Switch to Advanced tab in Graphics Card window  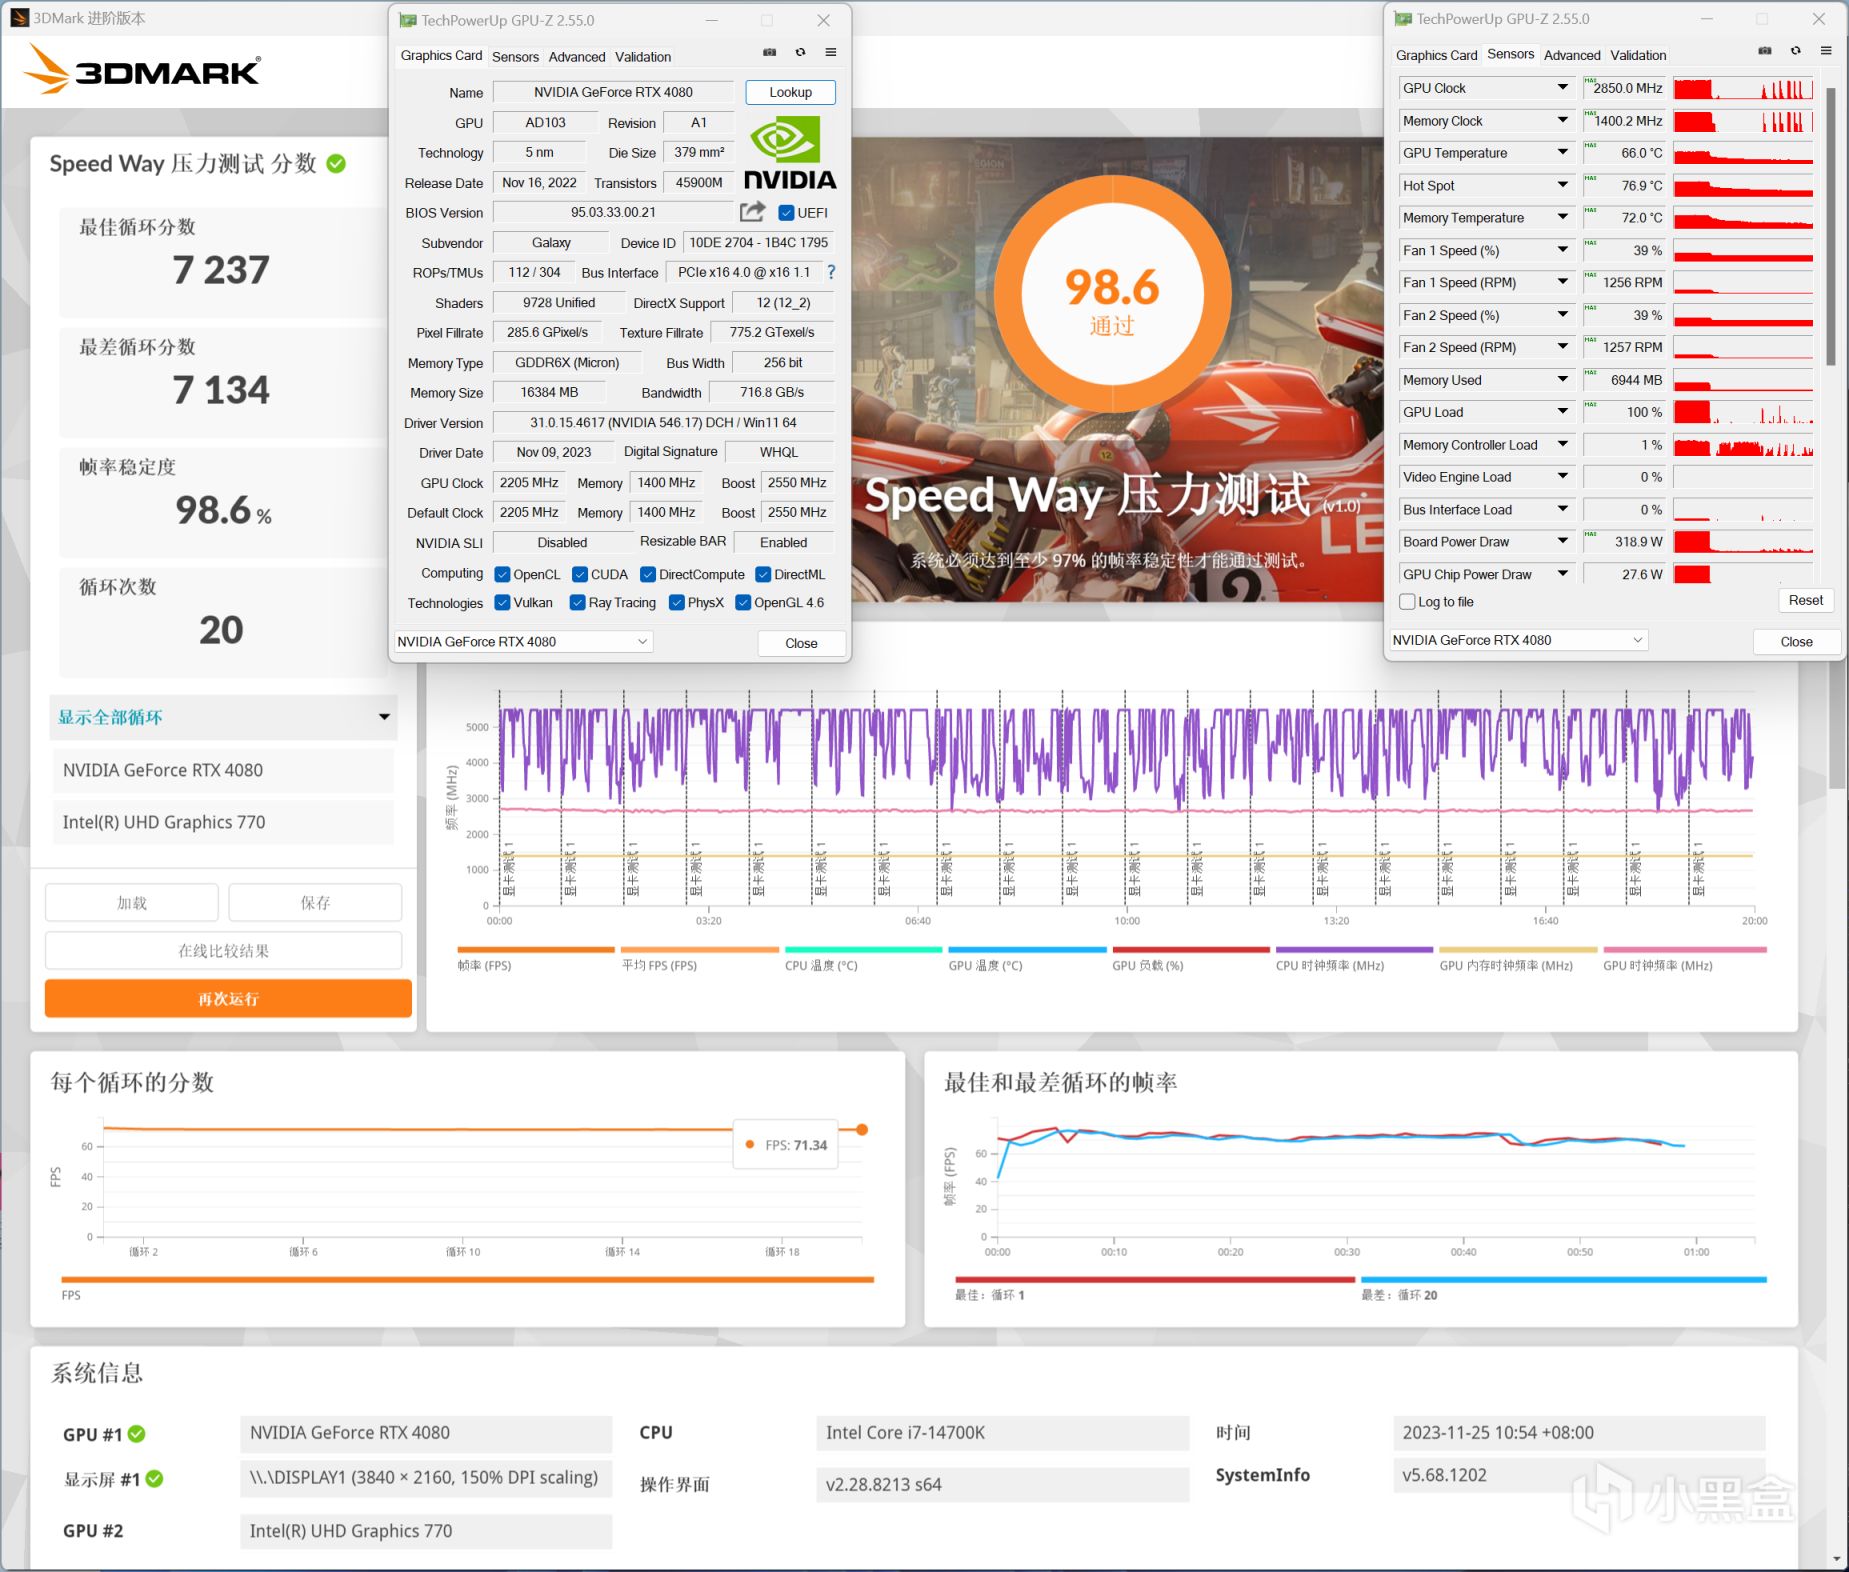click(x=577, y=57)
